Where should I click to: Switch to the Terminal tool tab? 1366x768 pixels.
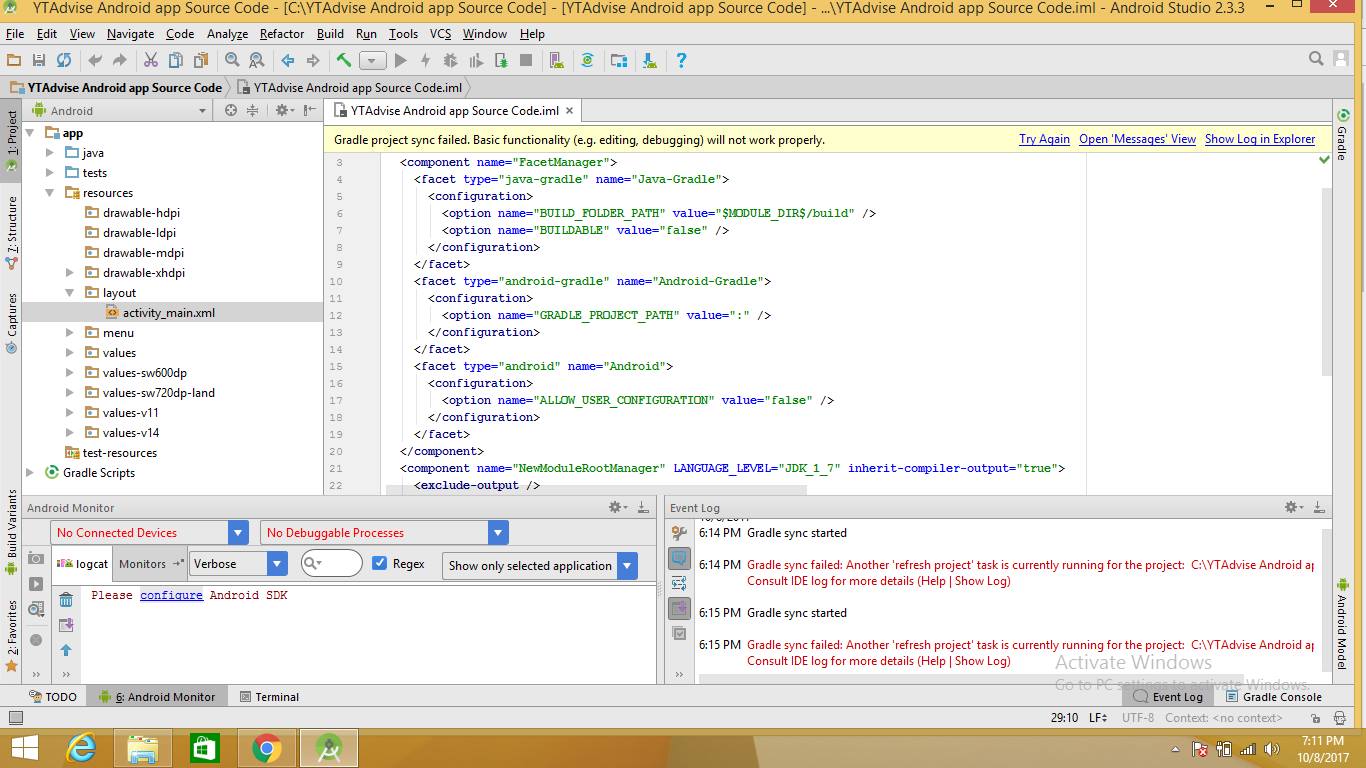[268, 697]
